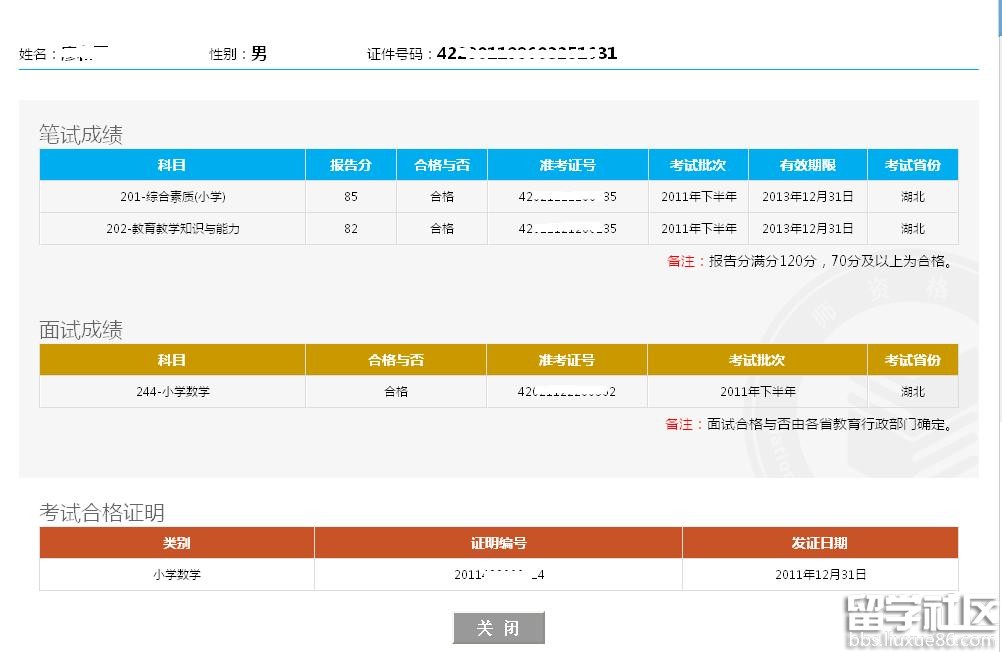Click the score 82 cell
The width and height of the screenshot is (1002, 652).
[x=350, y=229]
